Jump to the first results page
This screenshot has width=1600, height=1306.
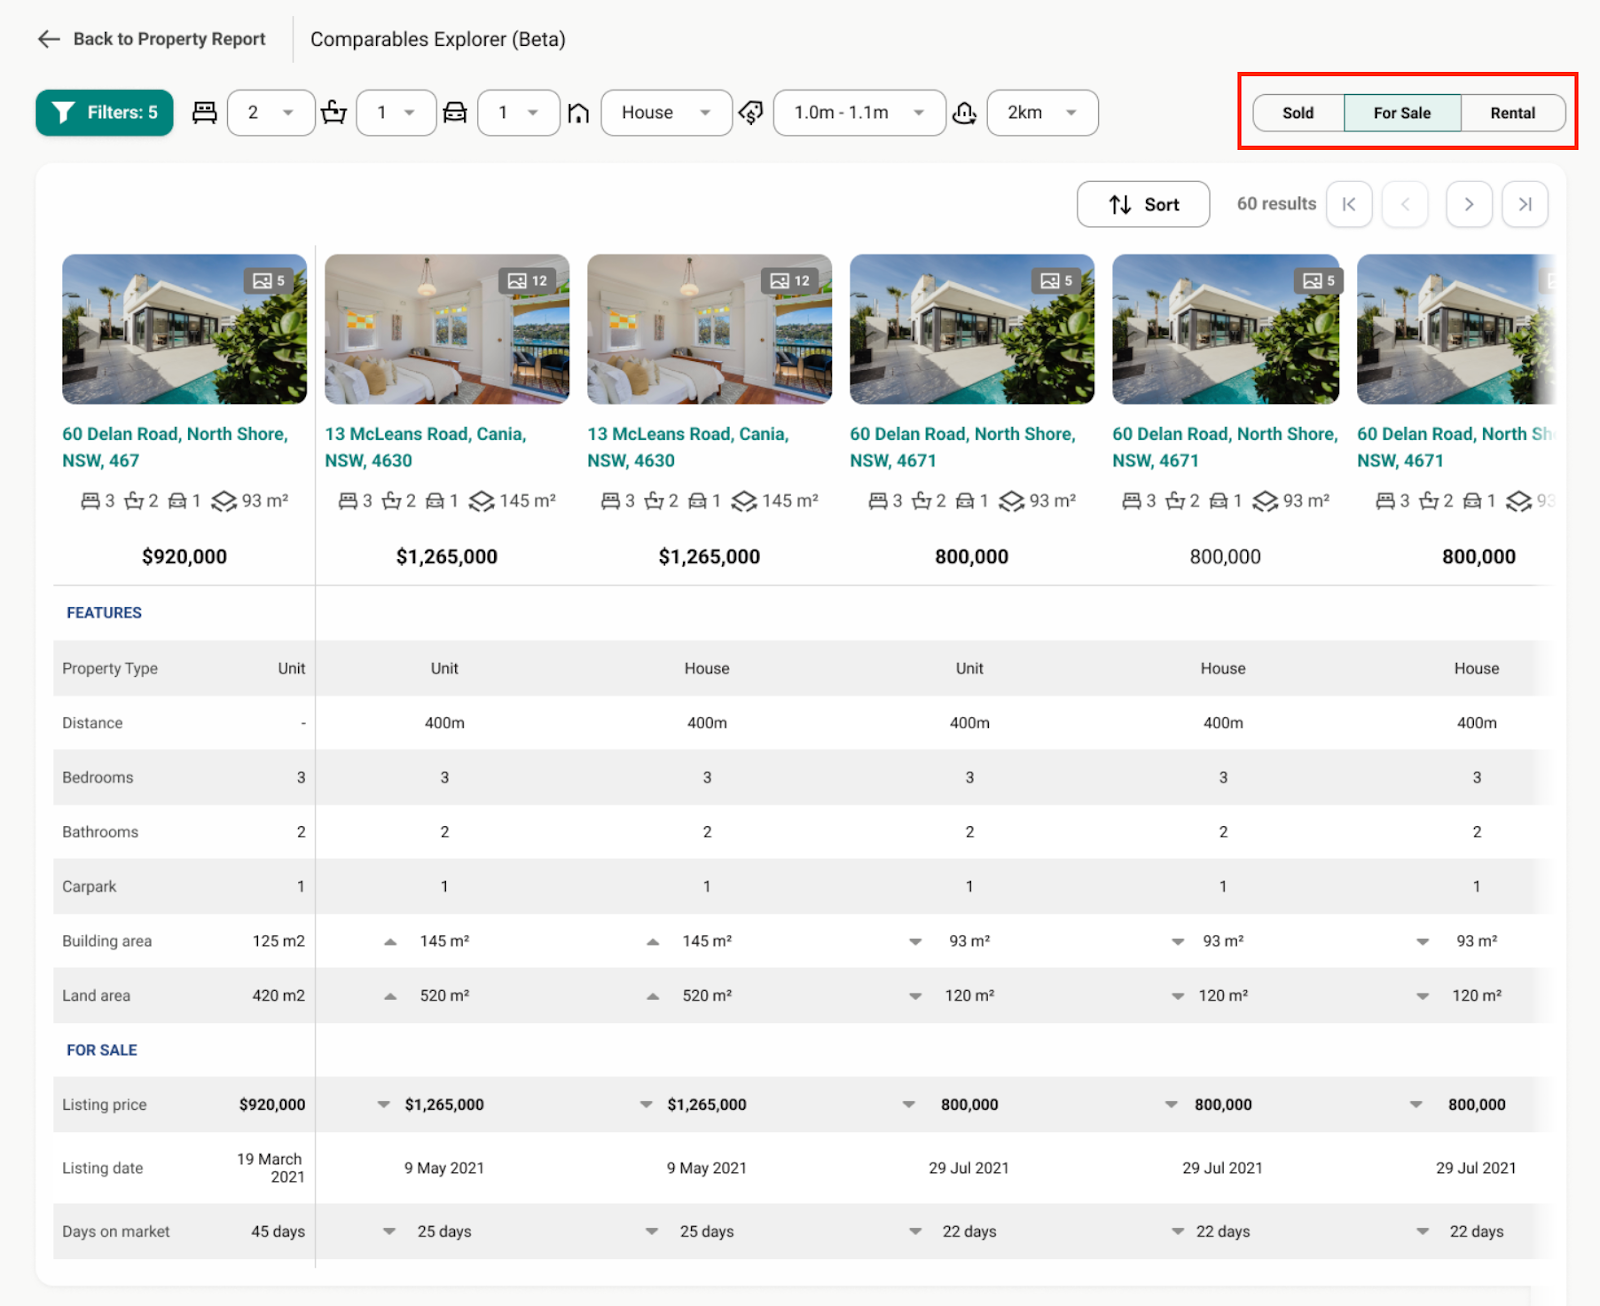click(1349, 204)
